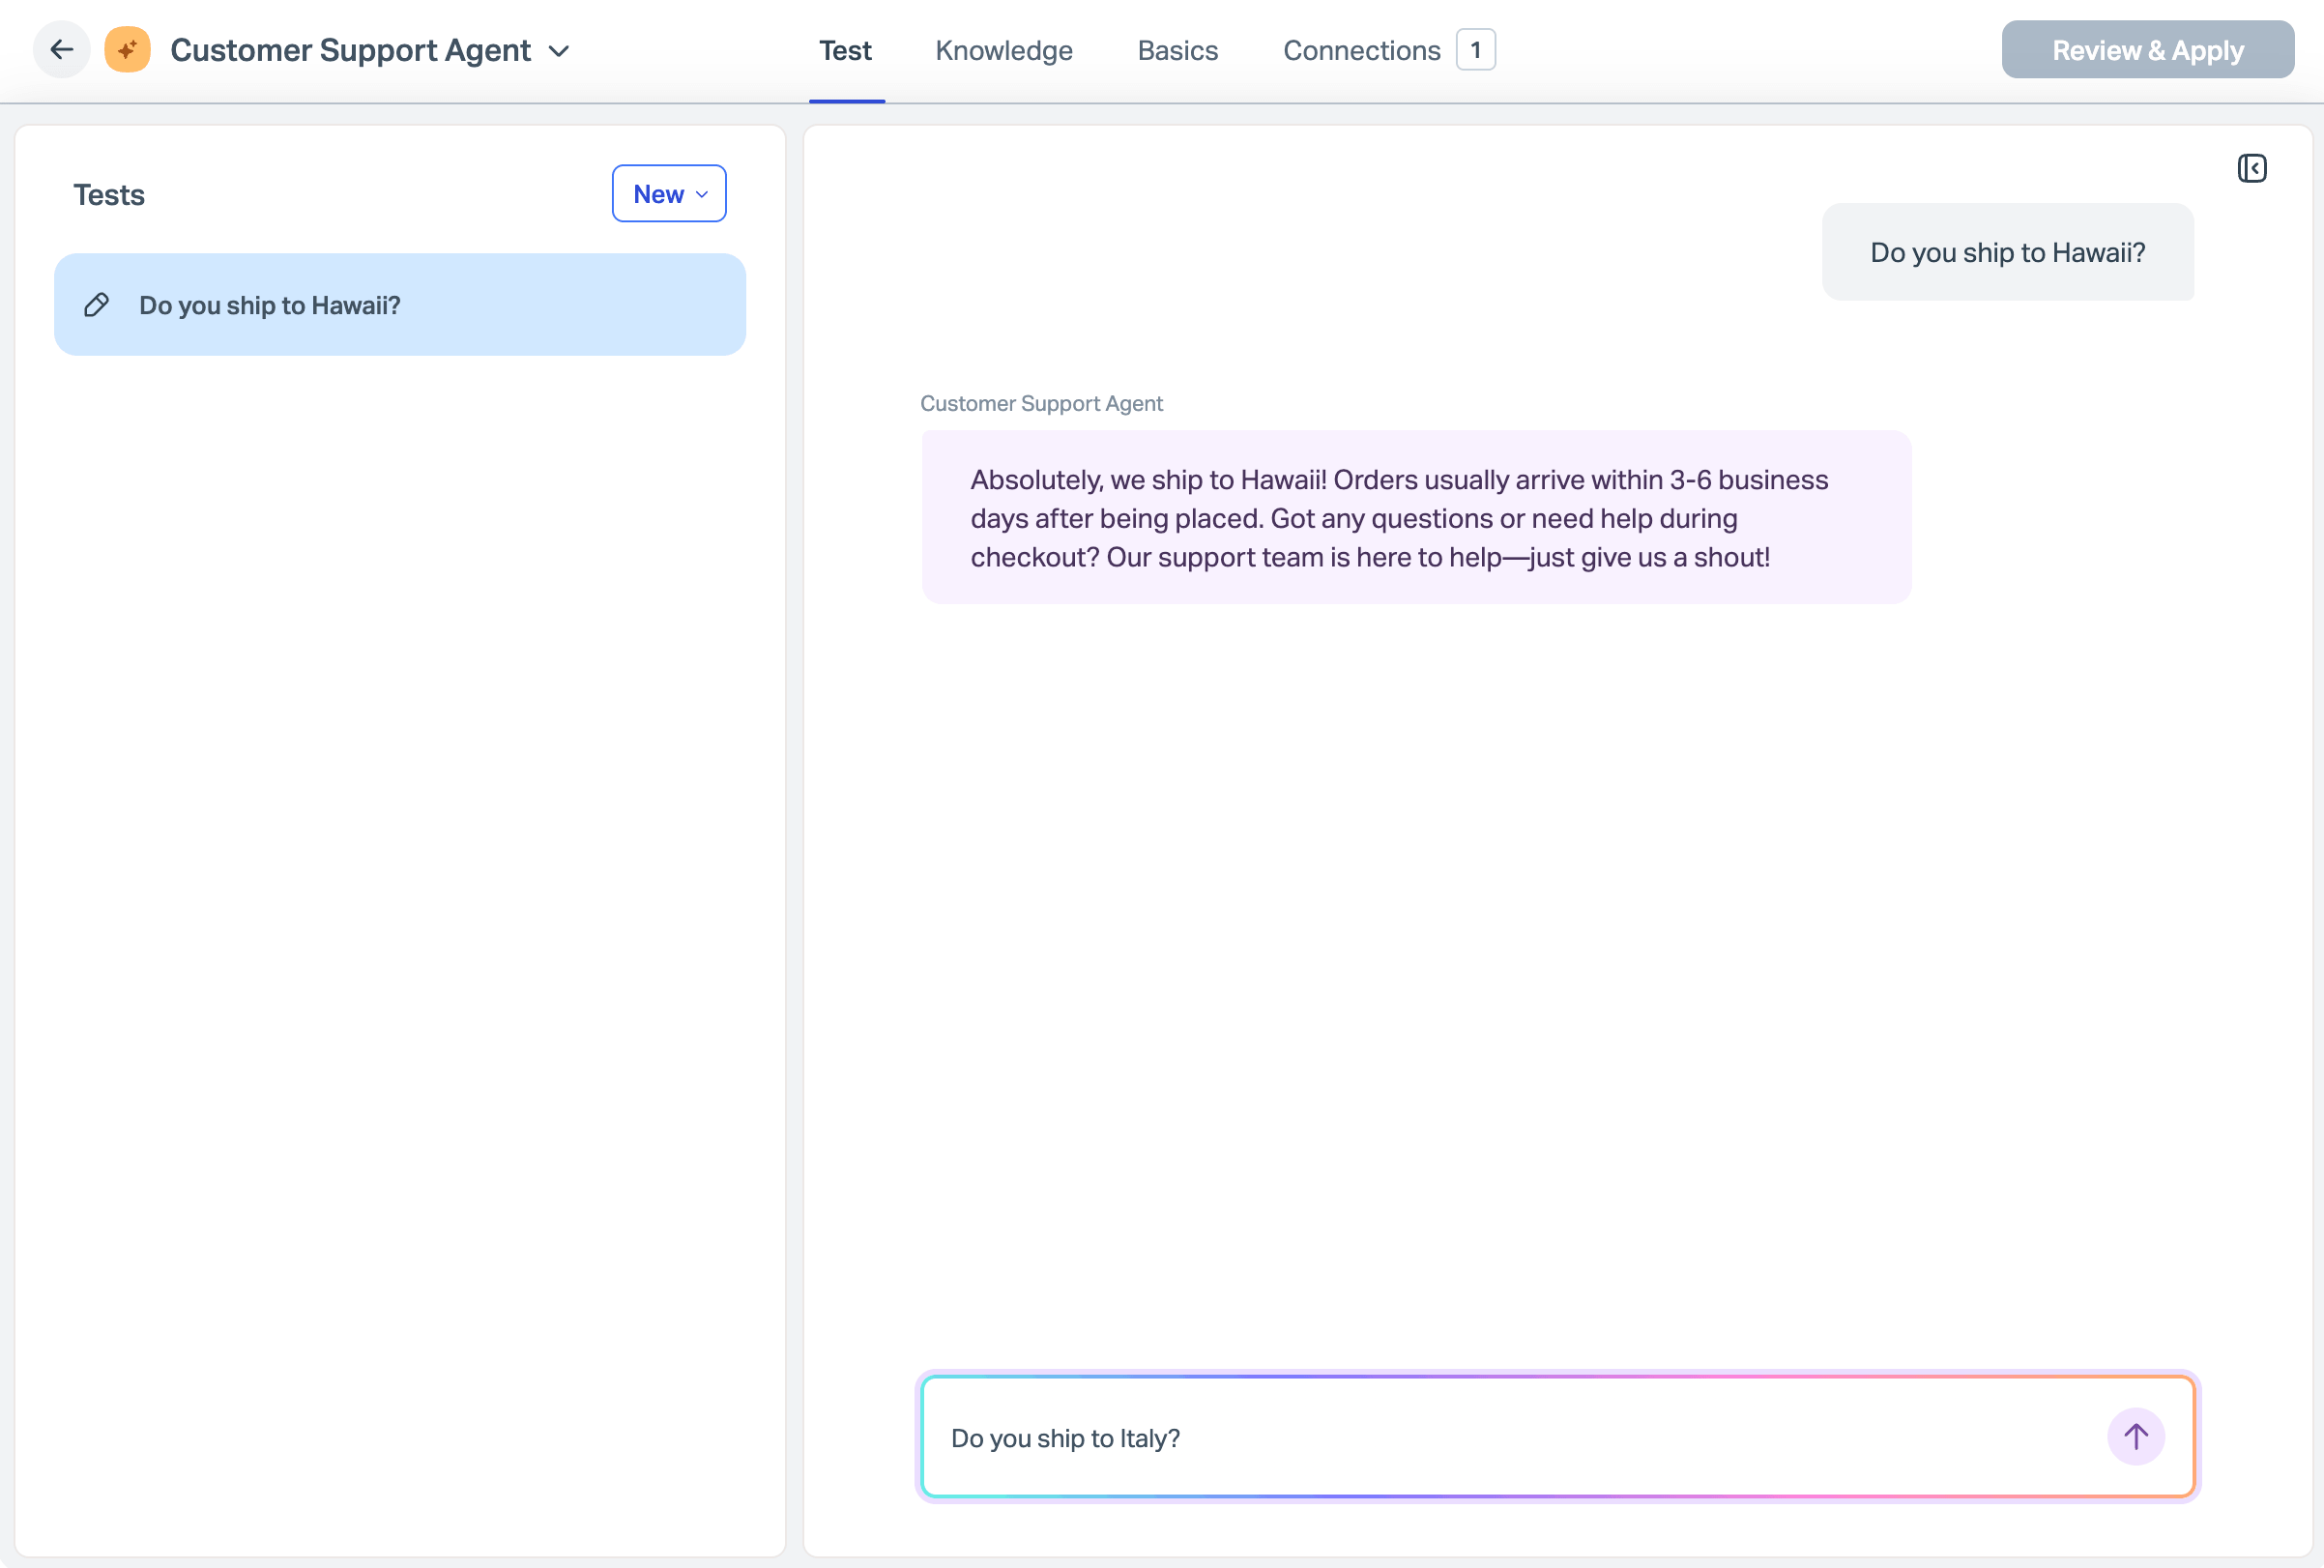Viewport: 2324px width, 1568px height.
Task: Open the Knowledge tab
Action: (1003, 51)
